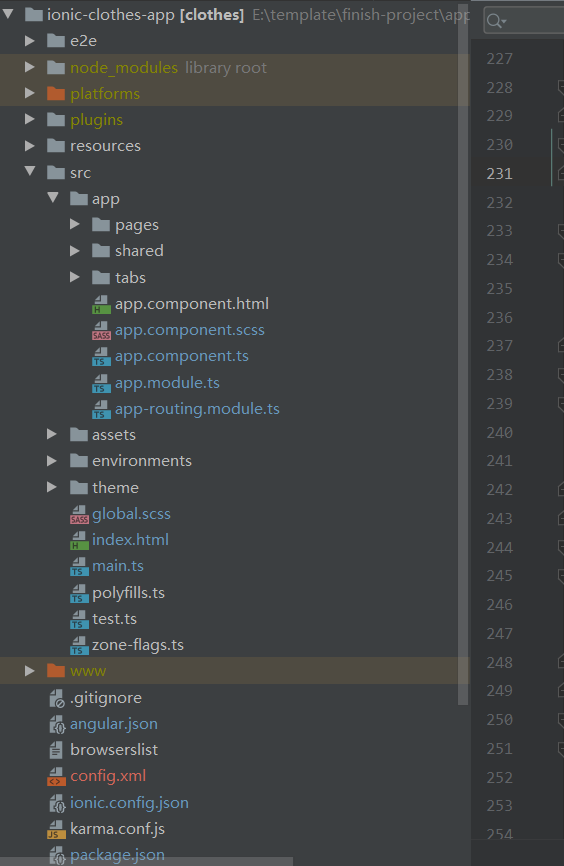Click the XML icon of config.xml
This screenshot has width=564, height=866.
(56, 777)
